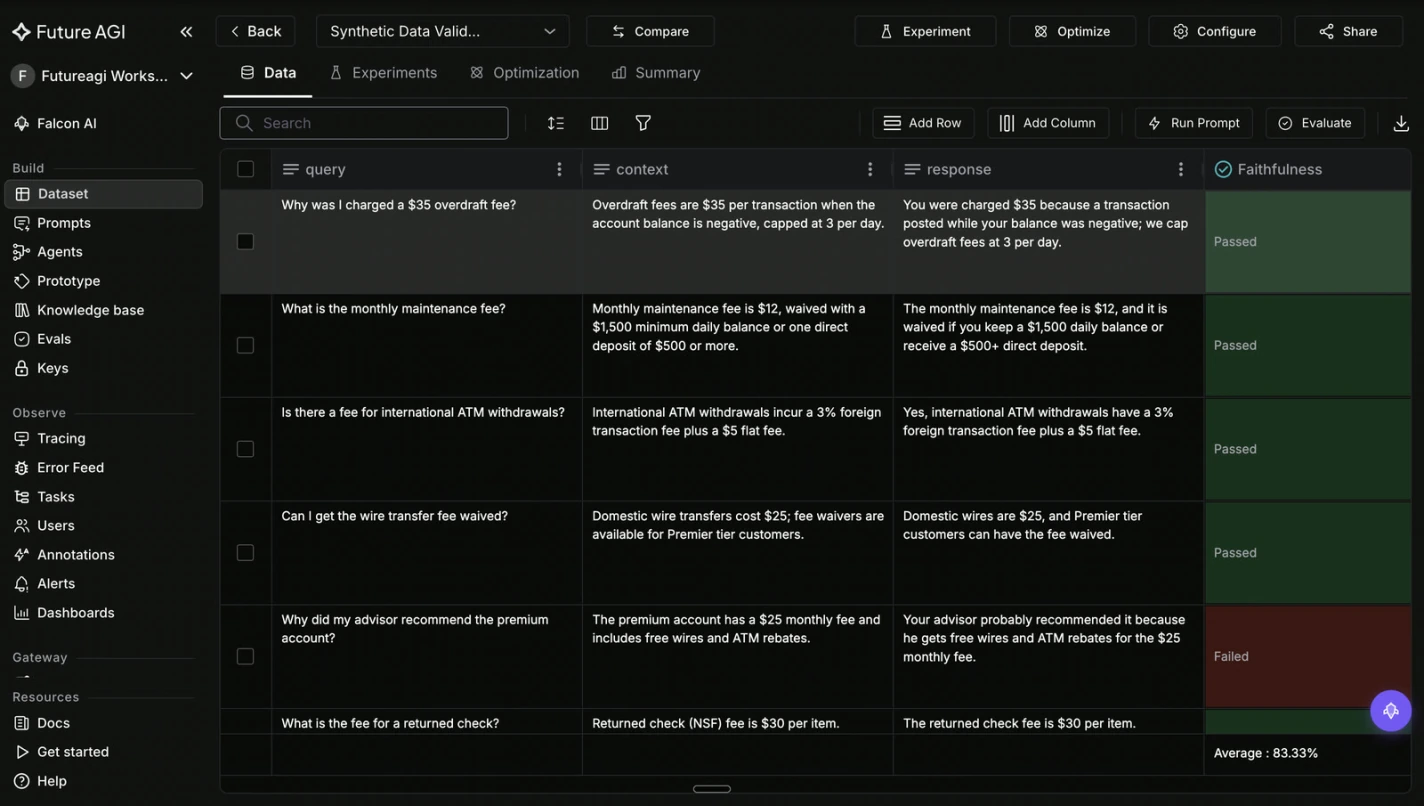The width and height of the screenshot is (1424, 806).
Task: Click the horizontal scrollbar handle at bottom
Action: click(712, 789)
